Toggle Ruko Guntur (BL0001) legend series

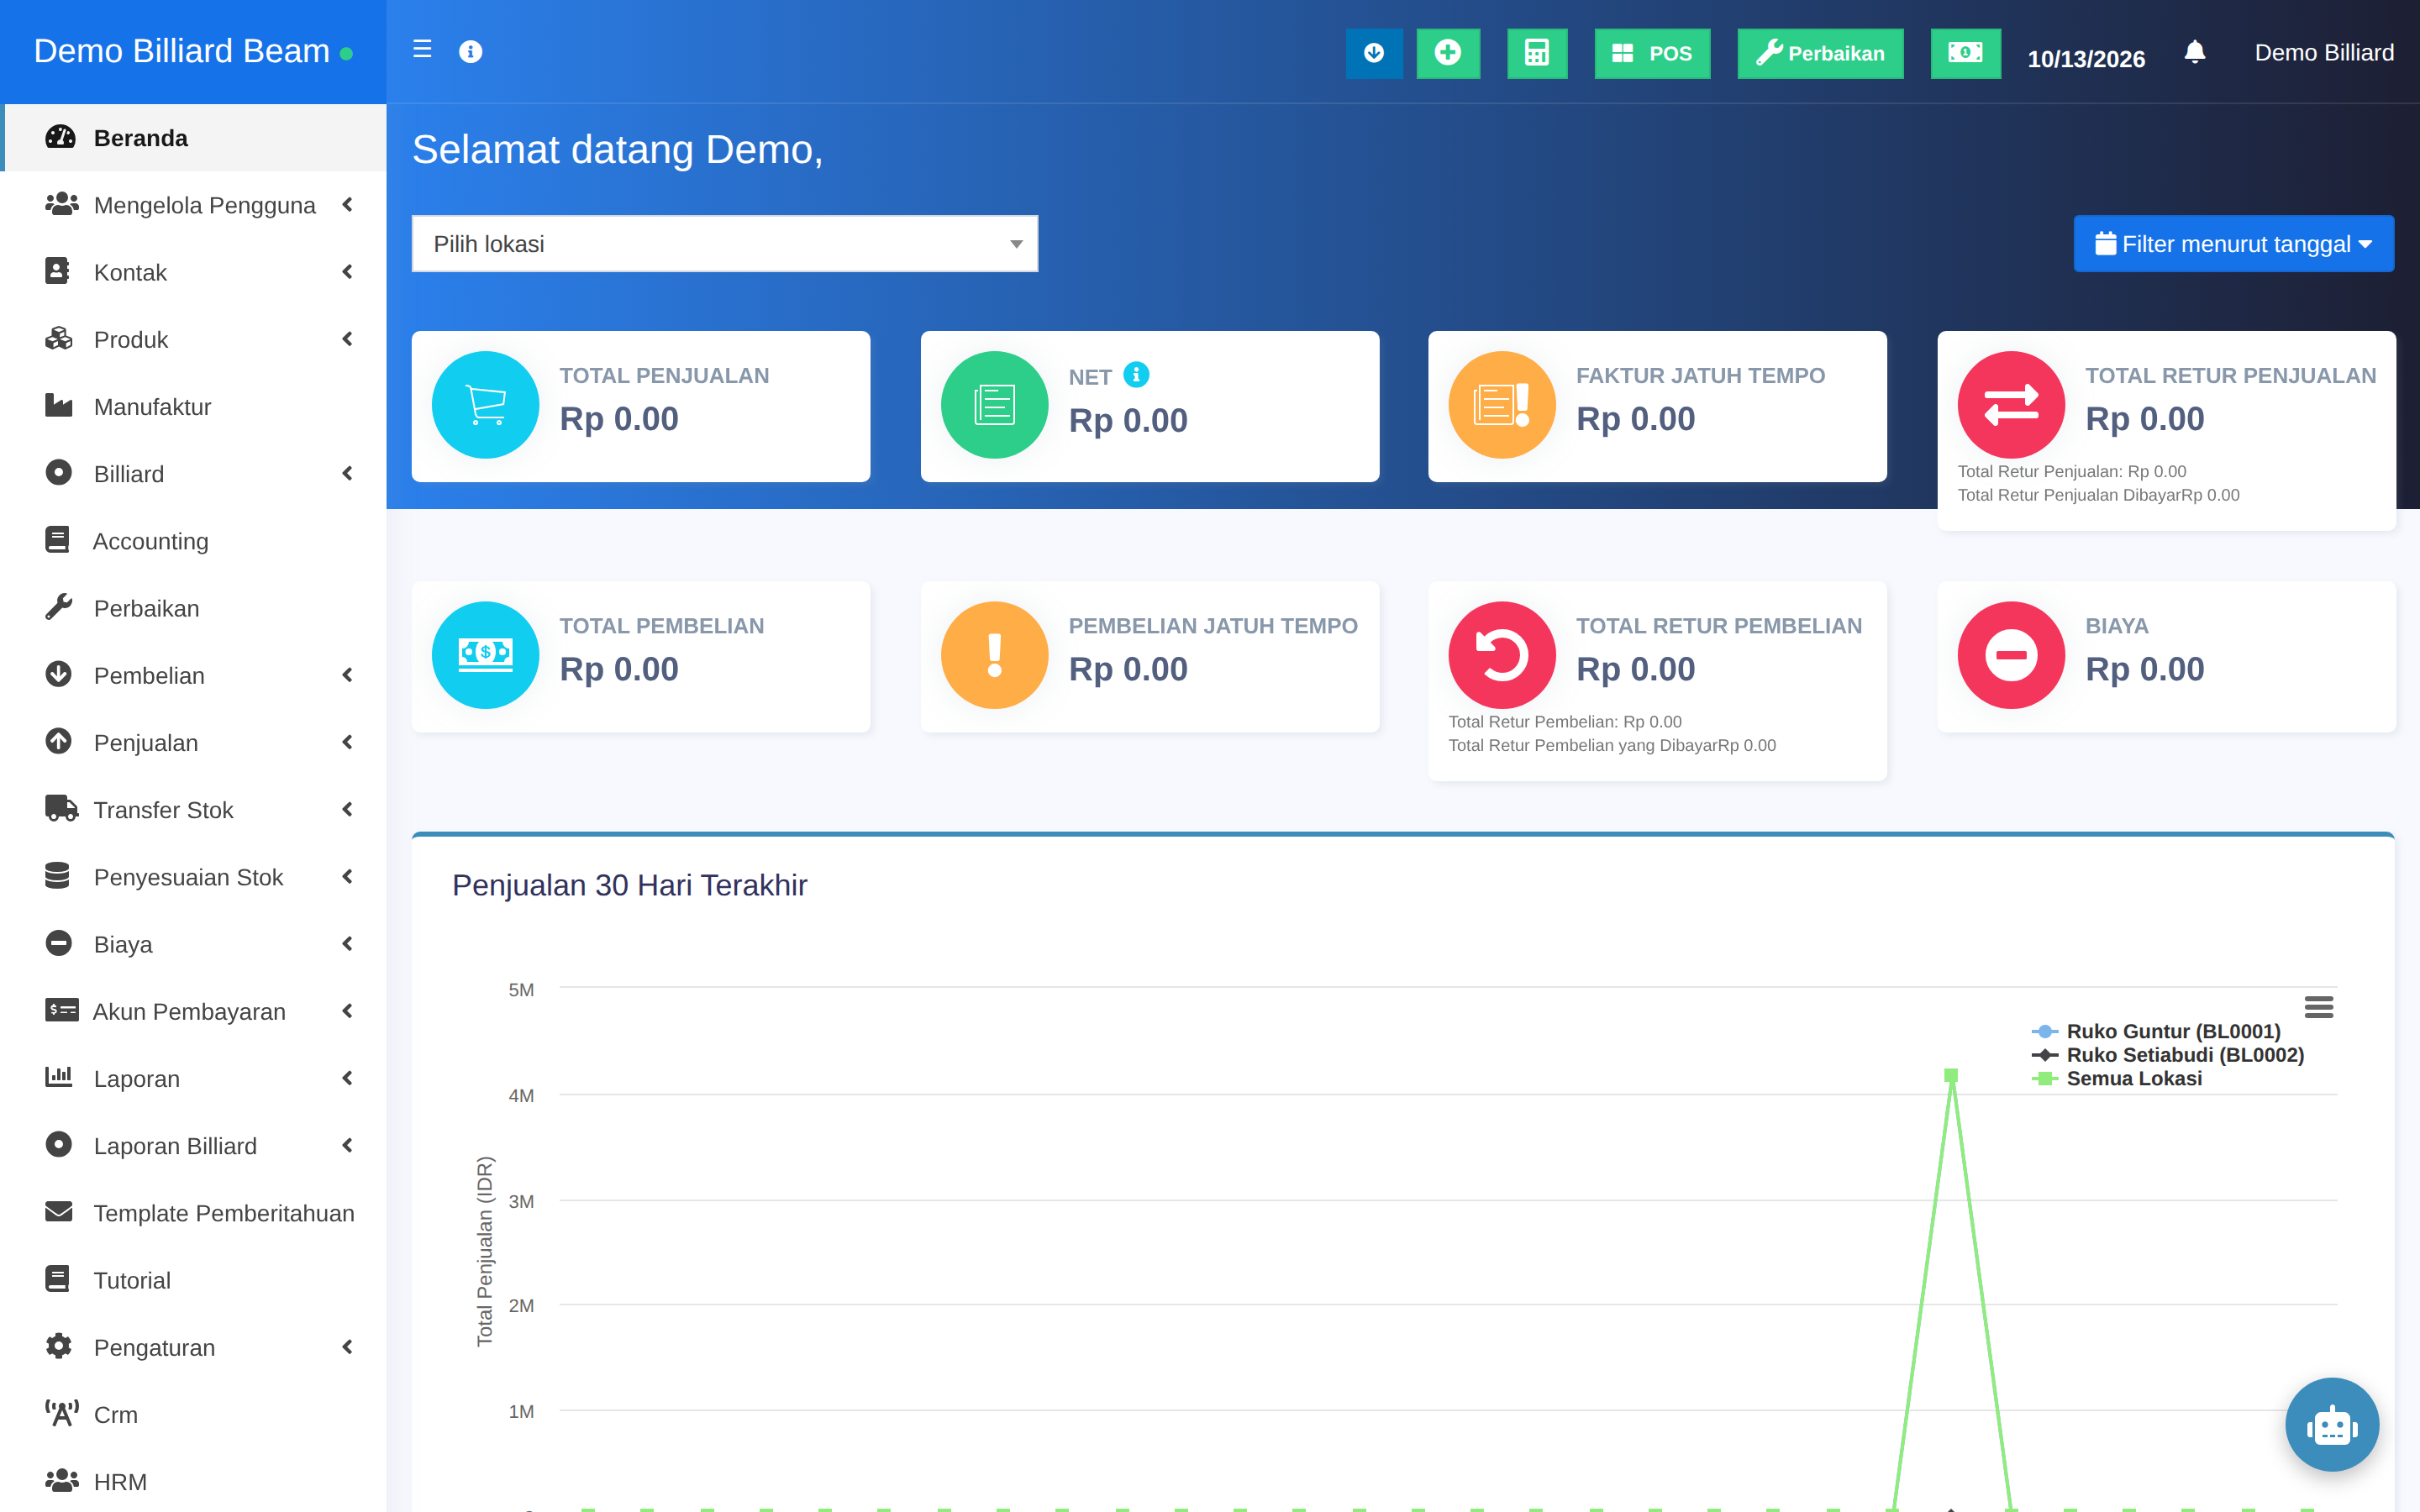(x=2156, y=1031)
